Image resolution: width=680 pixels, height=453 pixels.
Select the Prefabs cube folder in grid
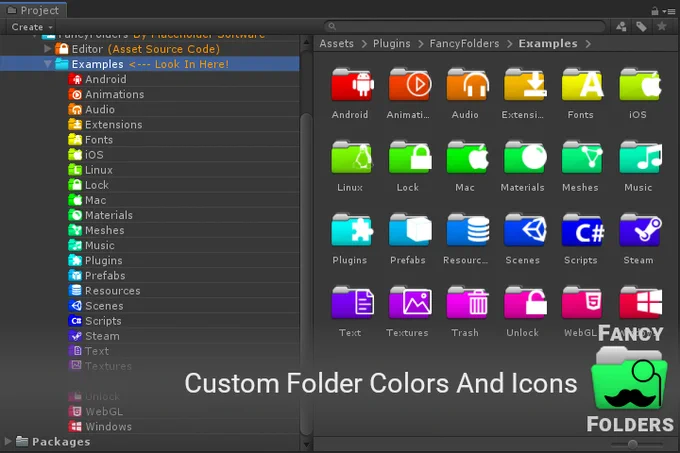[x=409, y=230]
